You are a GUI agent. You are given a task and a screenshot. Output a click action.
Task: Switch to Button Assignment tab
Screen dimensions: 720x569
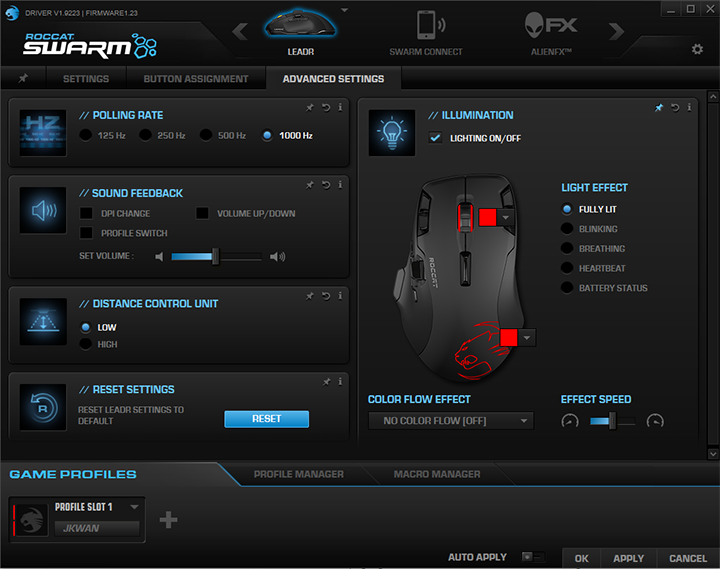195,78
